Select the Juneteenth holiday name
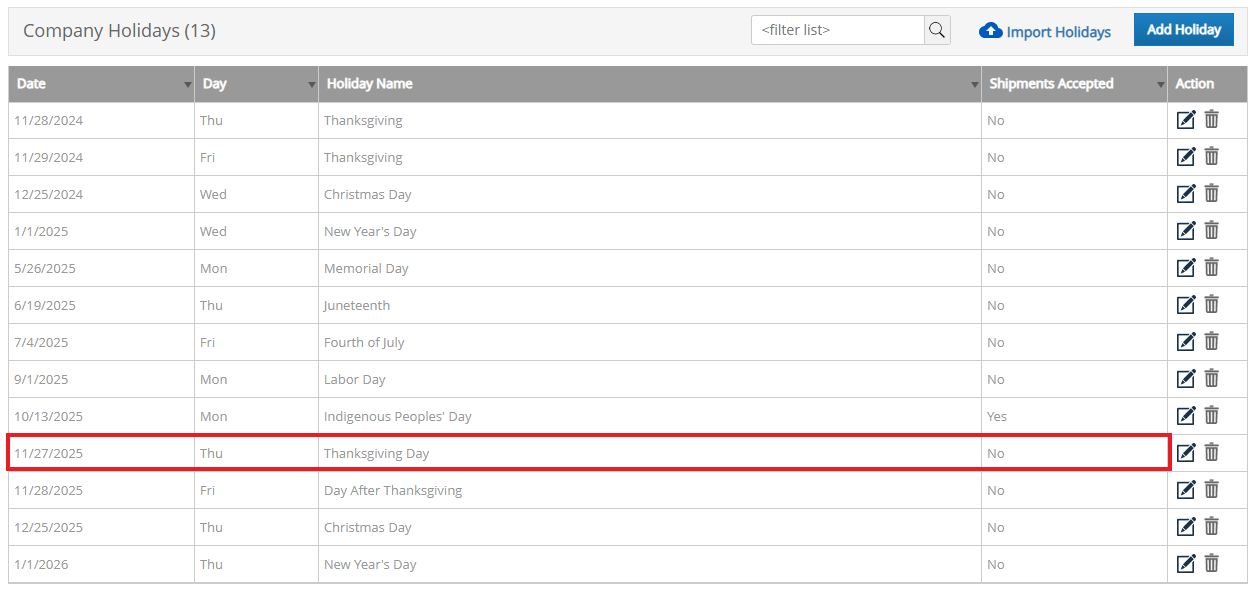Screen dimensions: 1256x597 pyautogui.click(x=357, y=305)
